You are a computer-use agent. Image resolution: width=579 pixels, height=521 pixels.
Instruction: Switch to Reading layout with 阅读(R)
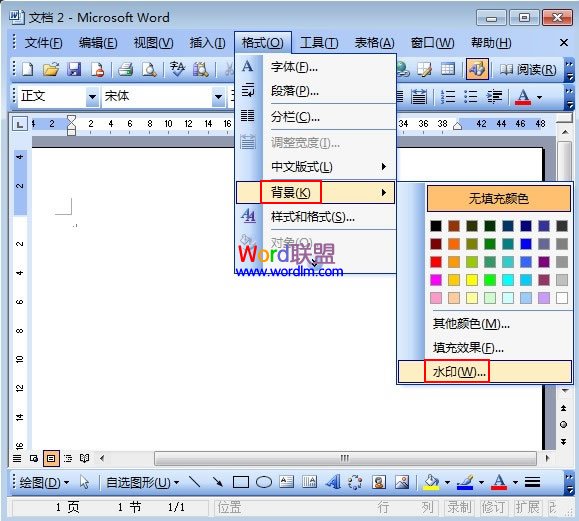tap(527, 69)
